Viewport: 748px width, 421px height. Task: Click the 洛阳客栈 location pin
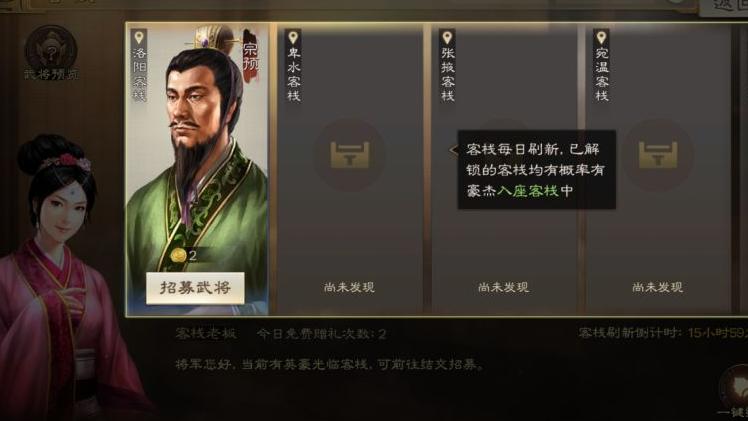pos(139,37)
